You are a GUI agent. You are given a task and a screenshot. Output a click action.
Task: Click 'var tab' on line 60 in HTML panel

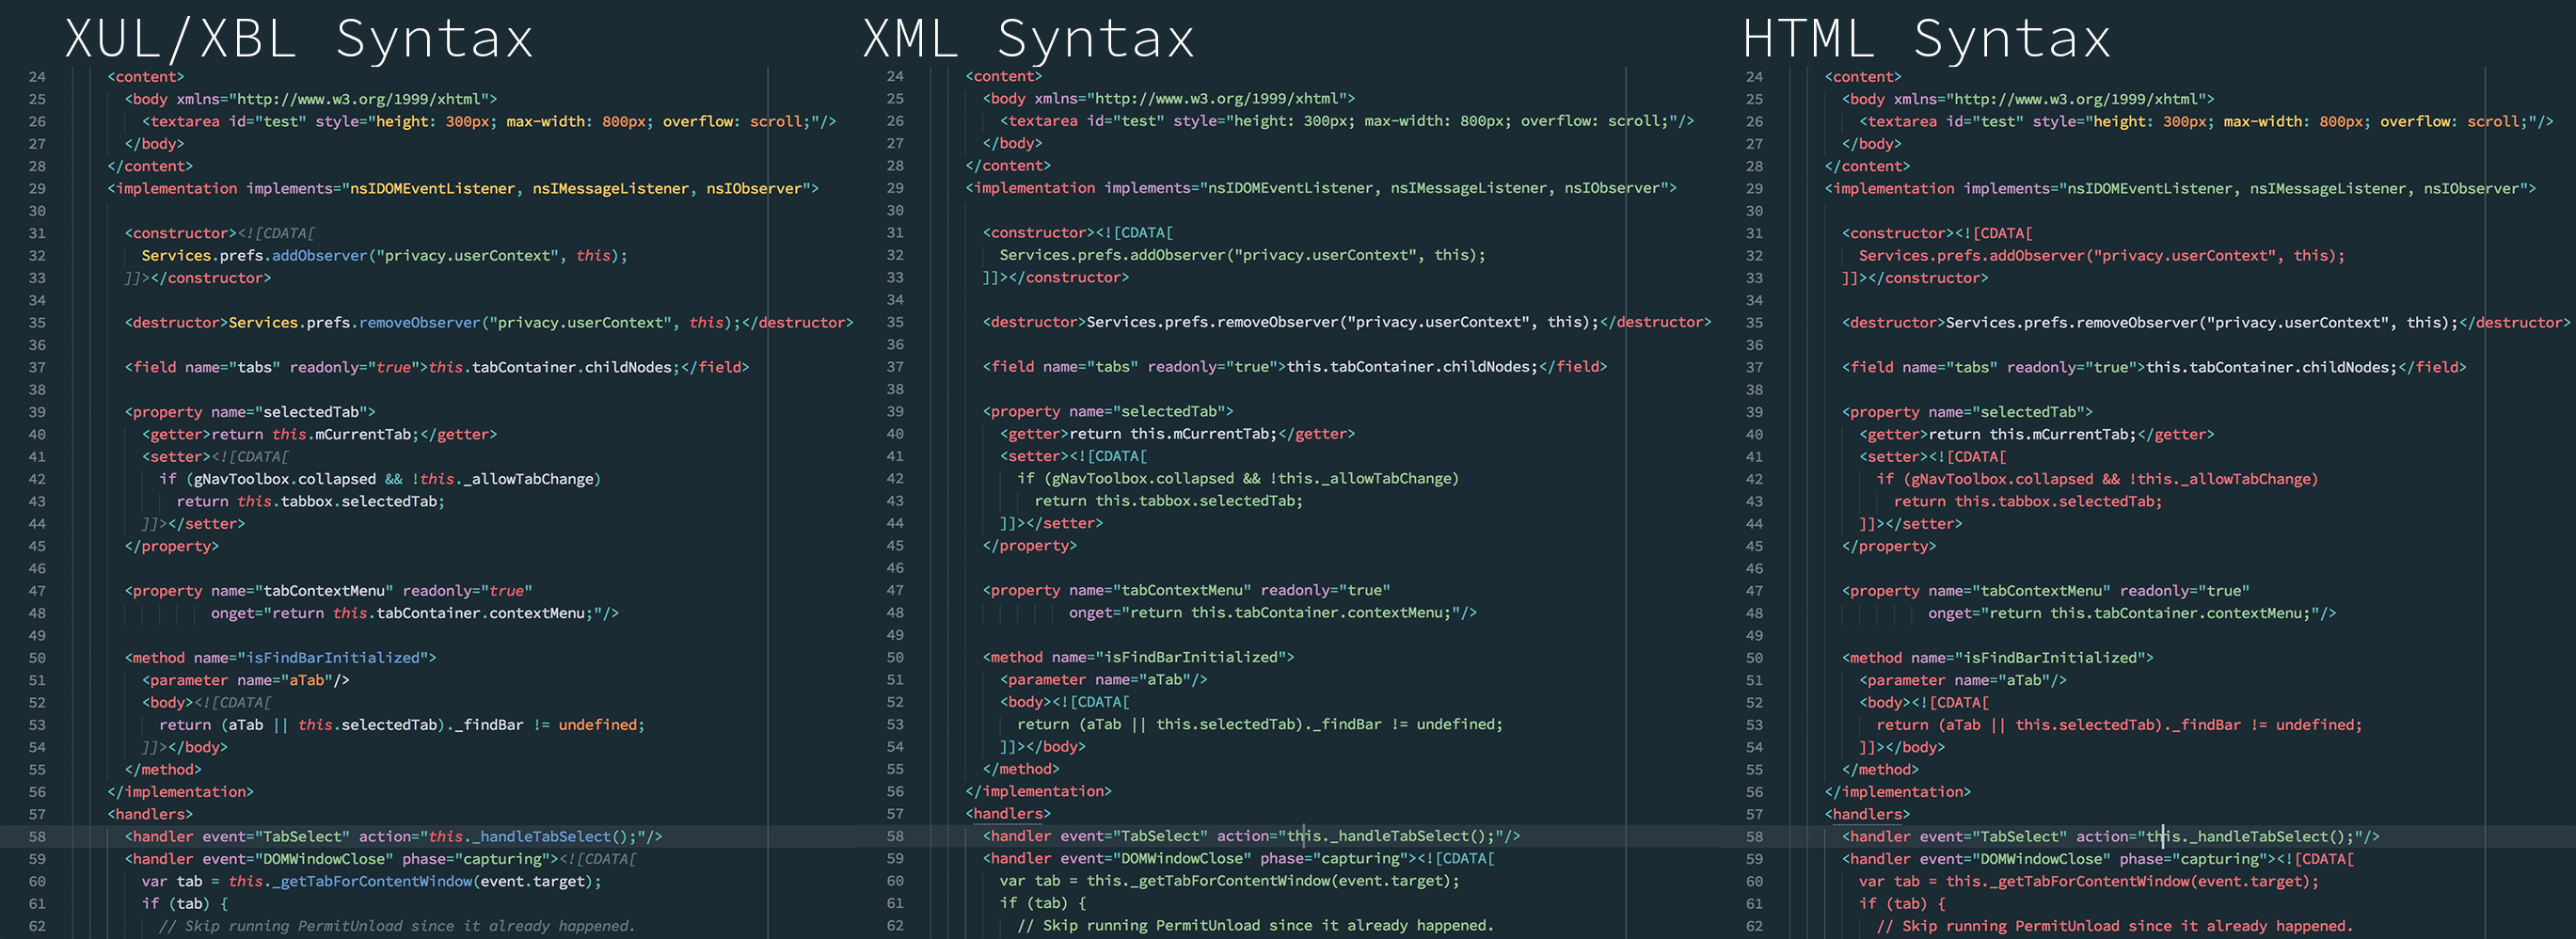pyautogui.click(x=1889, y=881)
